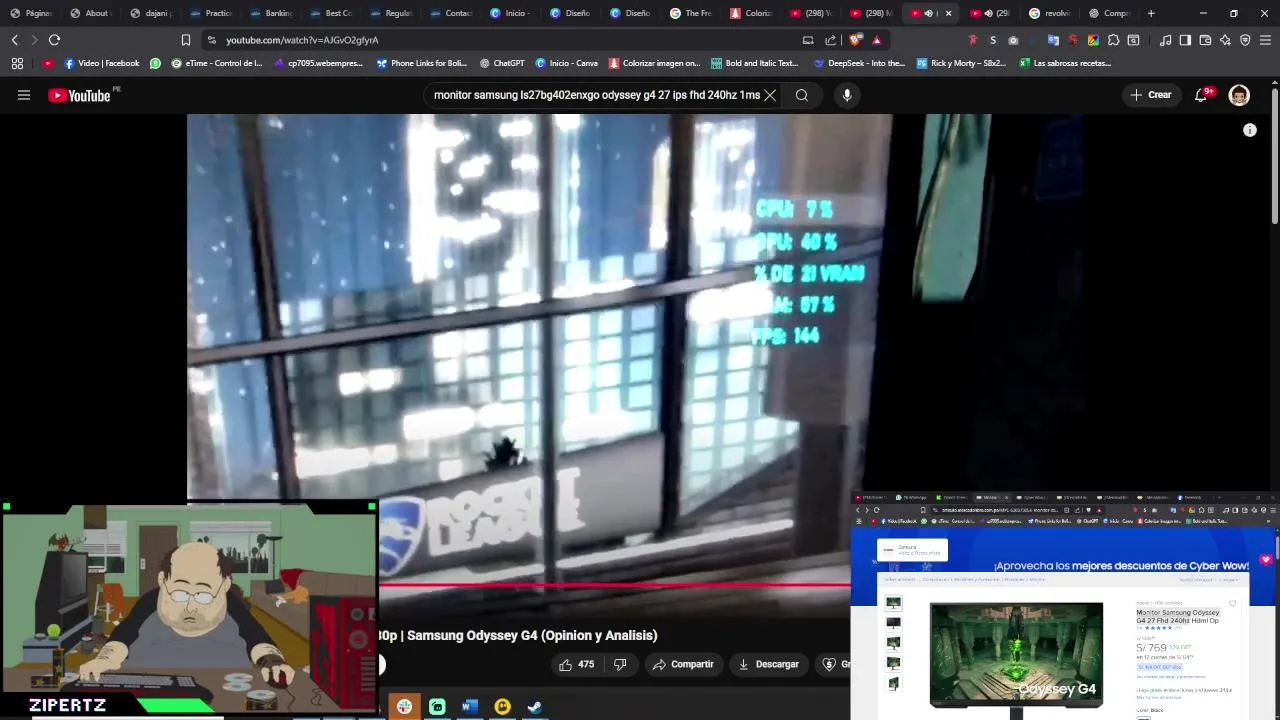The width and height of the screenshot is (1280, 720).
Task: Go to the YouTube home logo
Action: (x=79, y=95)
